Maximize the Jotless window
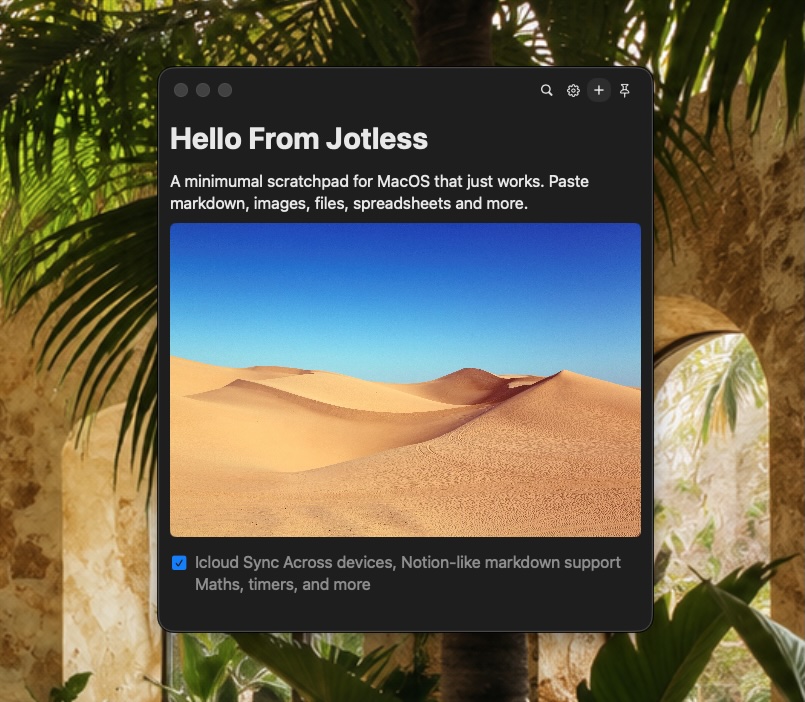Image resolution: width=805 pixels, height=702 pixels. (225, 90)
